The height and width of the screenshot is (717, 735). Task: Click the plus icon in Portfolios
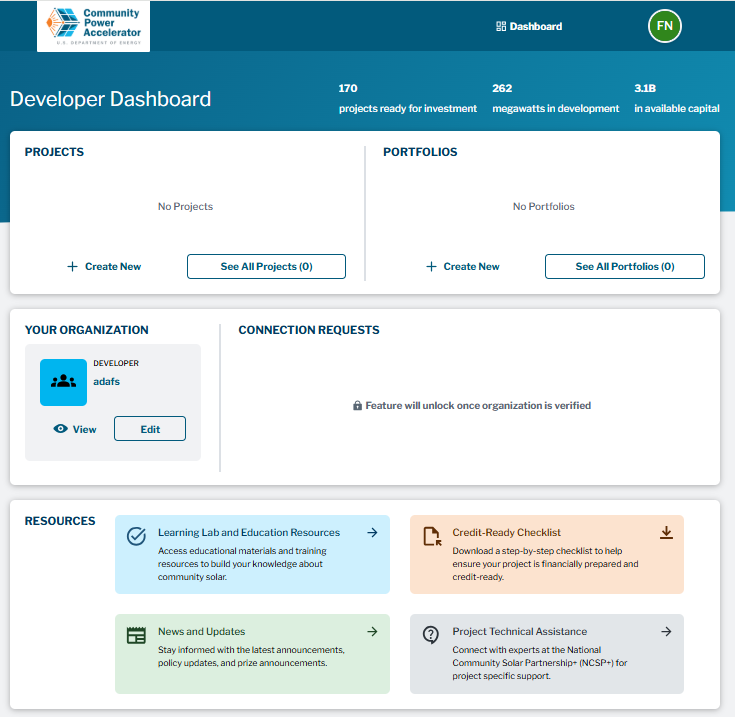tap(431, 267)
